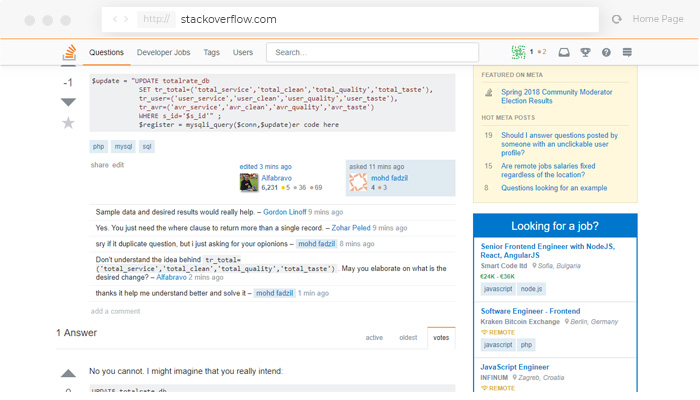Screen dimensions: 700x400
Task: Open Senior Frontend Engineer job listing
Action: (548, 250)
